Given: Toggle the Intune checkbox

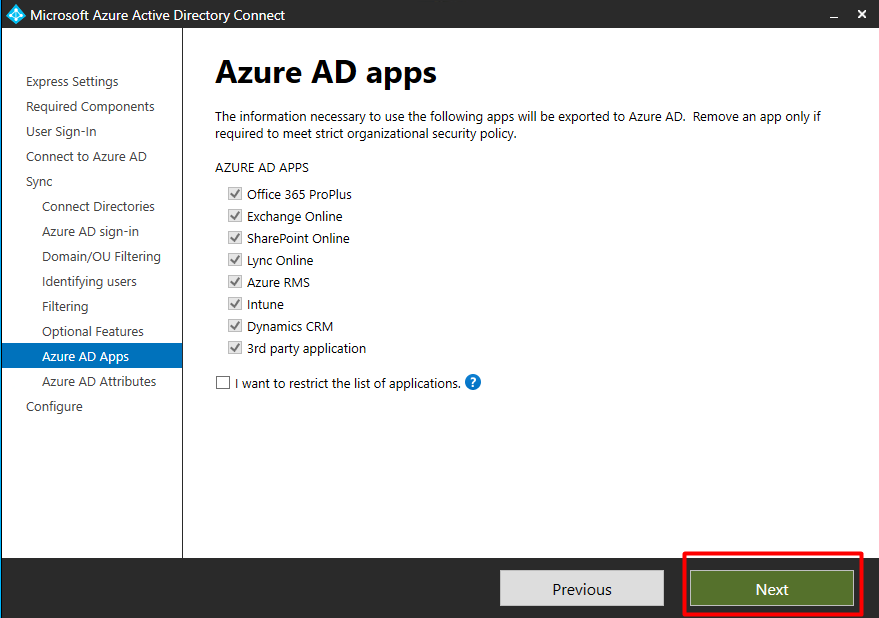Looking at the screenshot, I should coord(235,304).
